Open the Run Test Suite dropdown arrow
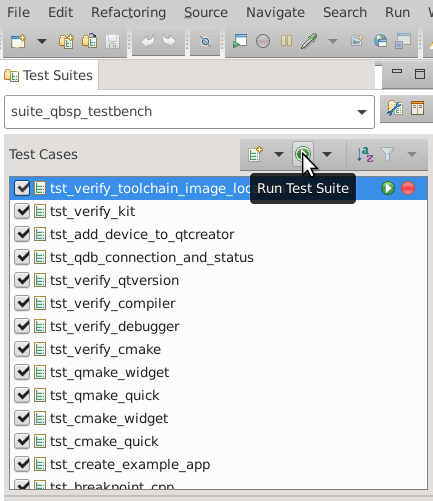433x501 pixels. [x=327, y=154]
